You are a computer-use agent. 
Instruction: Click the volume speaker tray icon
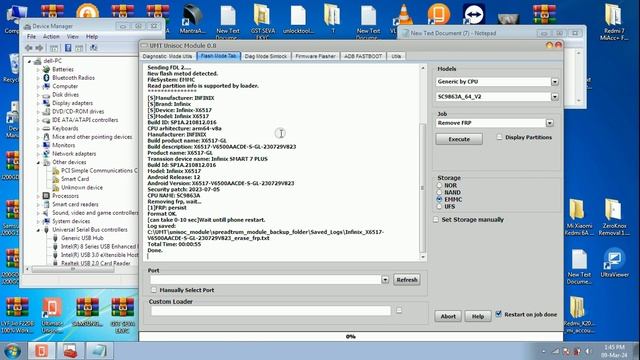pos(588,351)
